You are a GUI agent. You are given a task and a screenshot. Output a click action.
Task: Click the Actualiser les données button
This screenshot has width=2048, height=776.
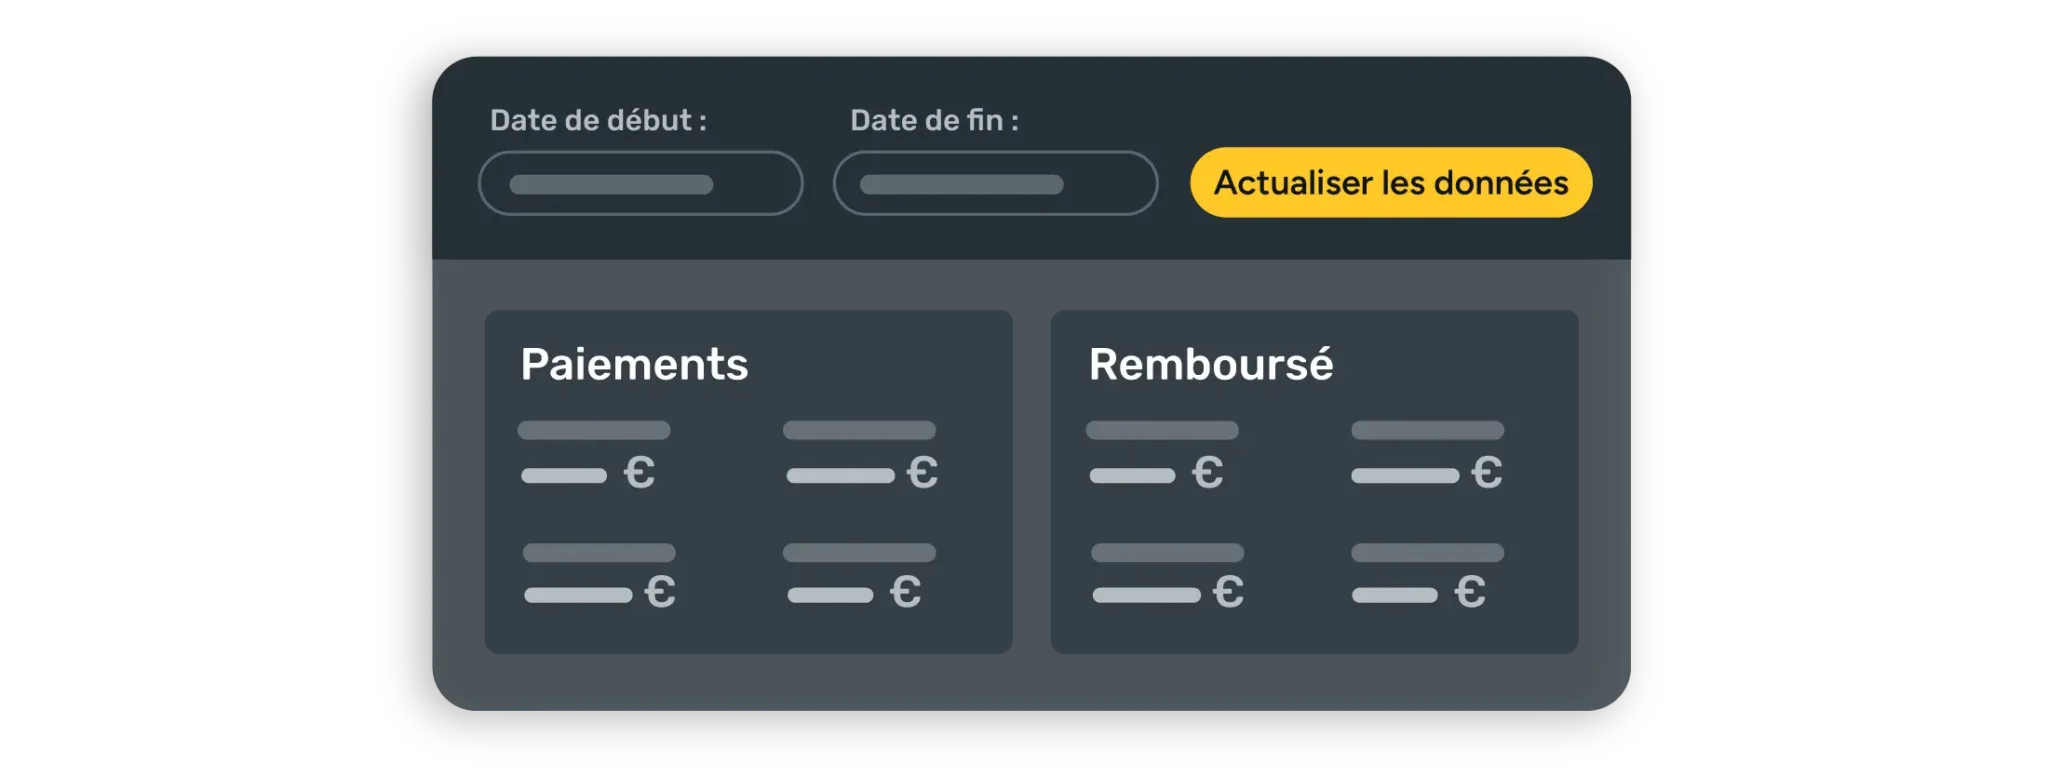pyautogui.click(x=1390, y=183)
